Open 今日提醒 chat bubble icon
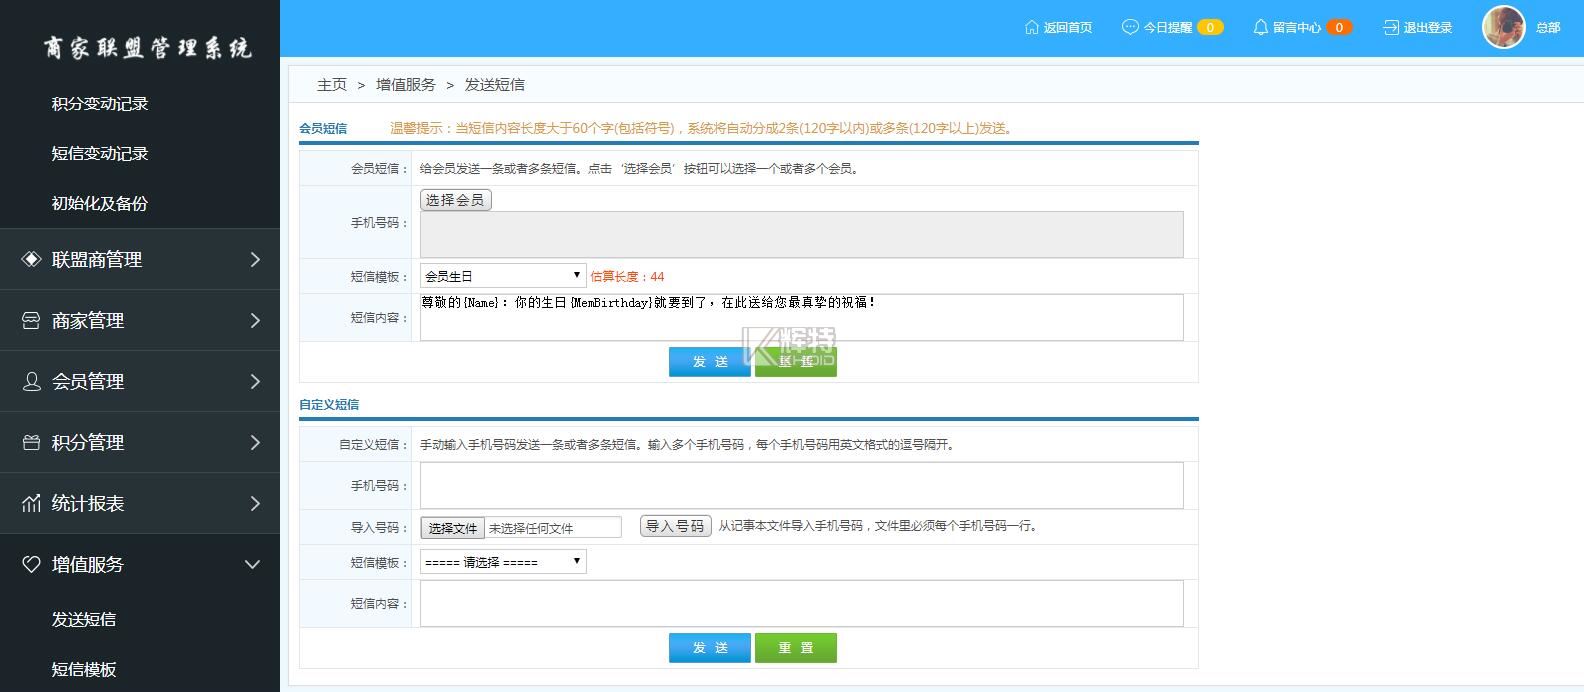 coord(1130,27)
